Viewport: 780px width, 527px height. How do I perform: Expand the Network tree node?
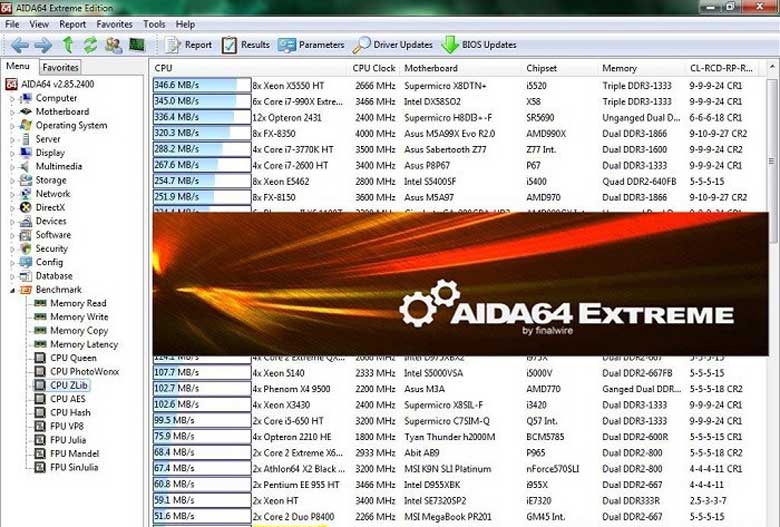click(x=12, y=194)
